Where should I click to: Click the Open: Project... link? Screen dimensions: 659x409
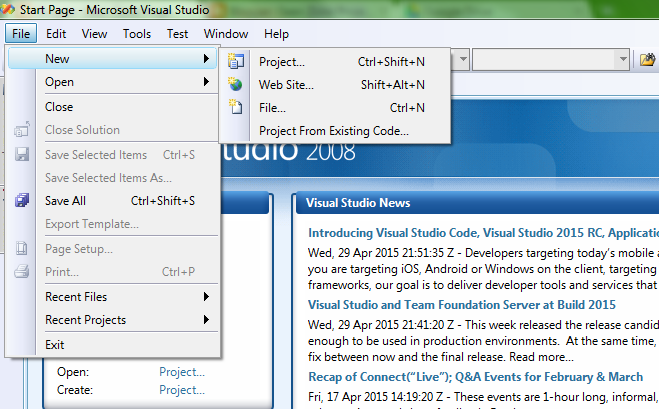(182, 372)
